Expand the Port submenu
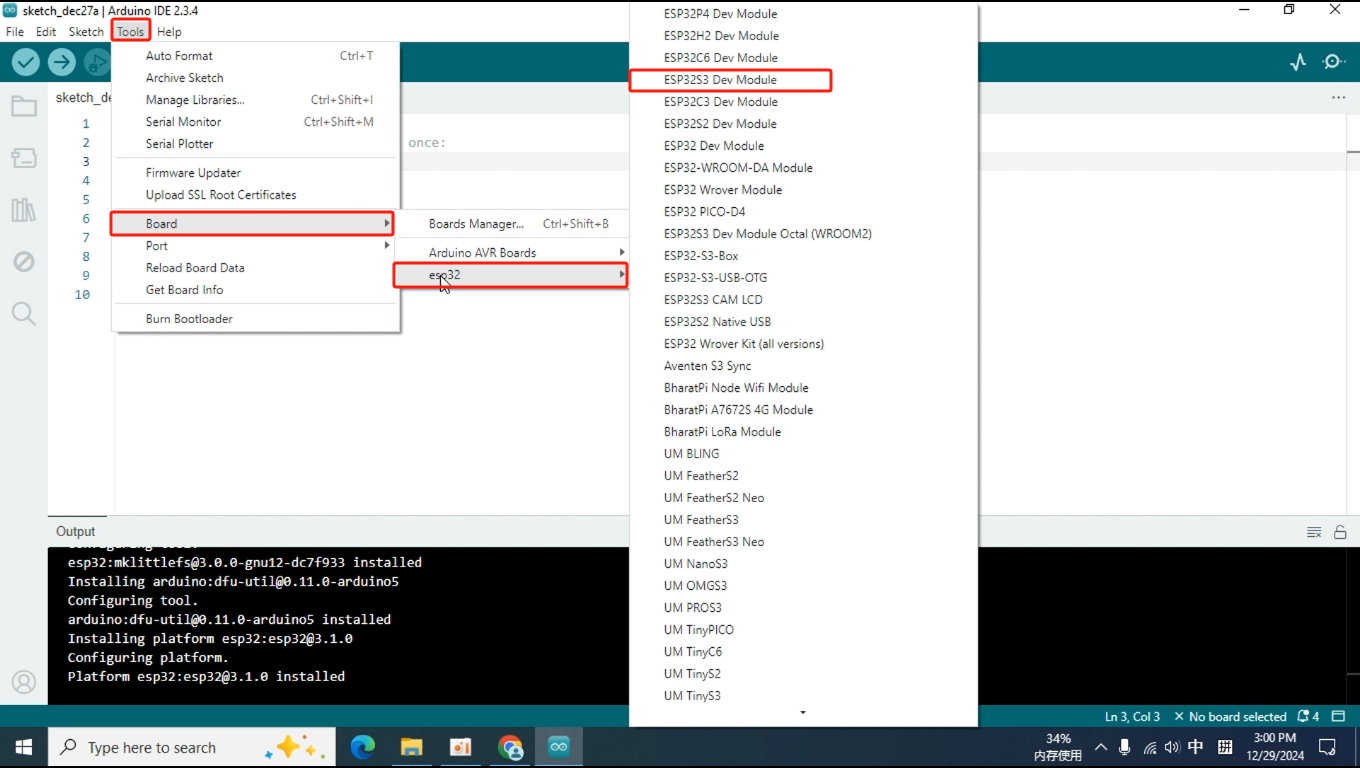 [255, 246]
